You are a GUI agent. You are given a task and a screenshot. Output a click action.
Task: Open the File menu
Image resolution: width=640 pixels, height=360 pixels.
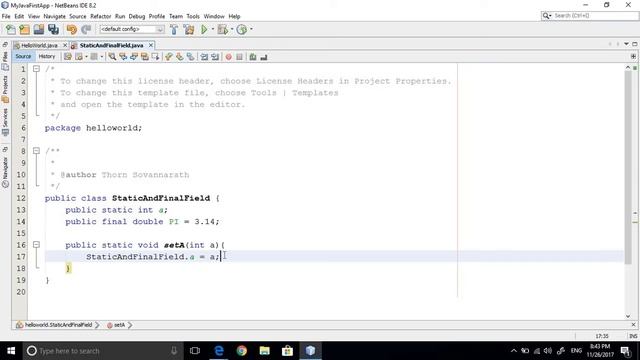pyautogui.click(x=6, y=16)
